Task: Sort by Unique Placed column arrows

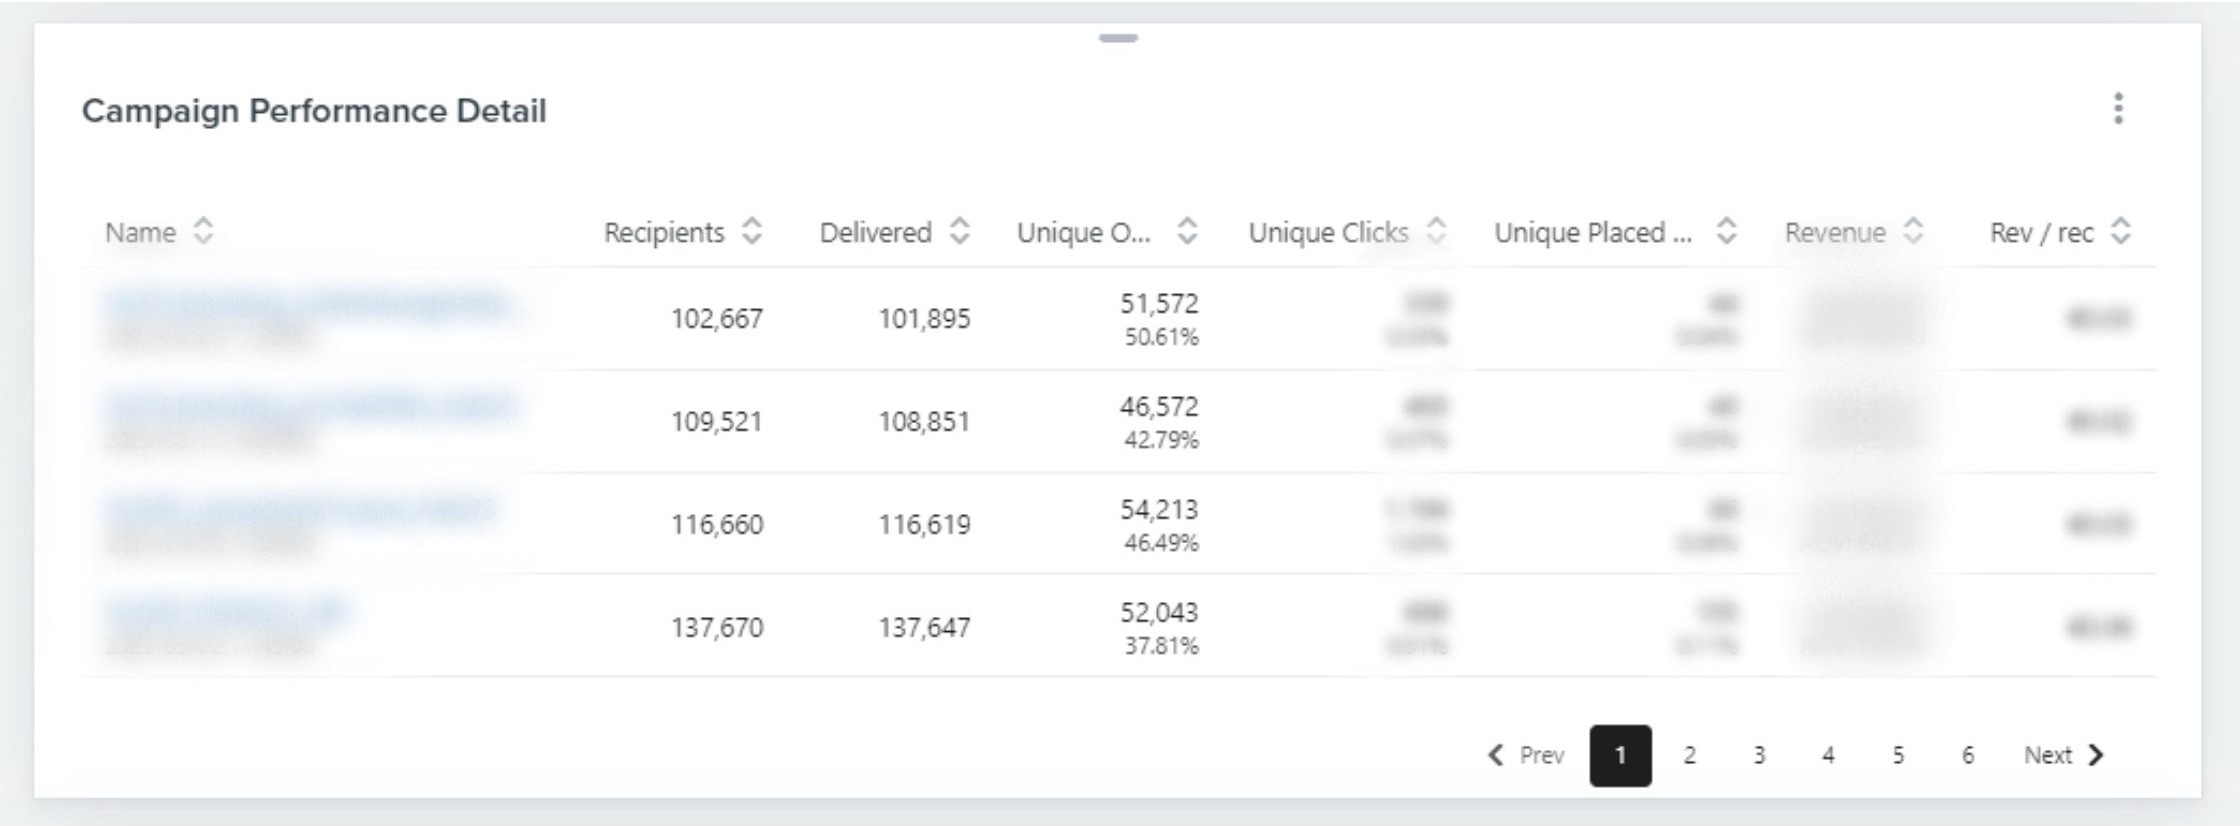Action: 1726,232
